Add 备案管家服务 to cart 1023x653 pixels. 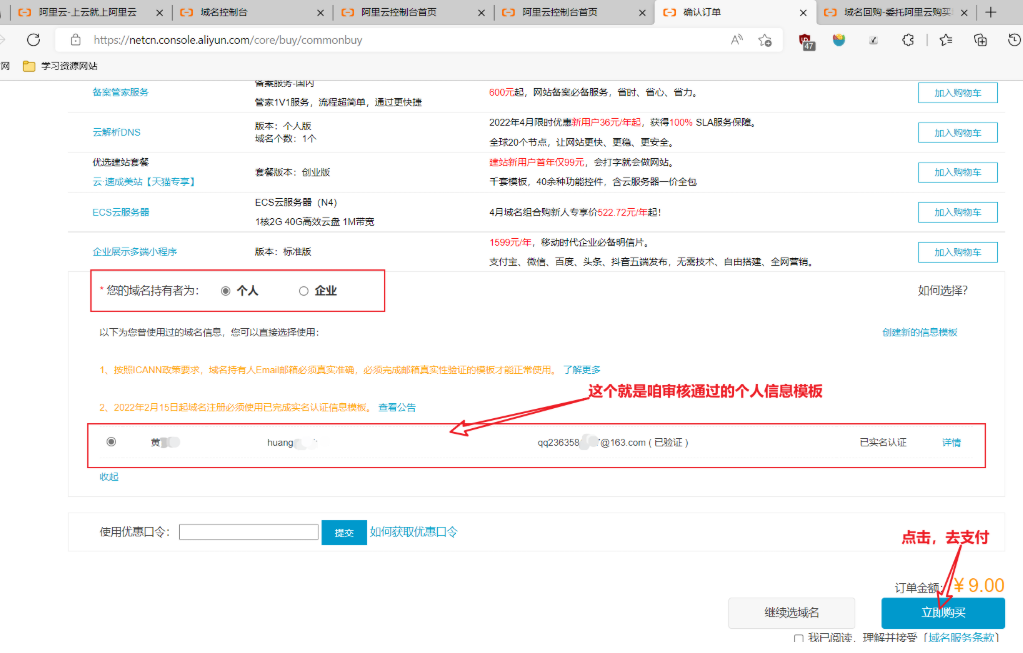958,93
